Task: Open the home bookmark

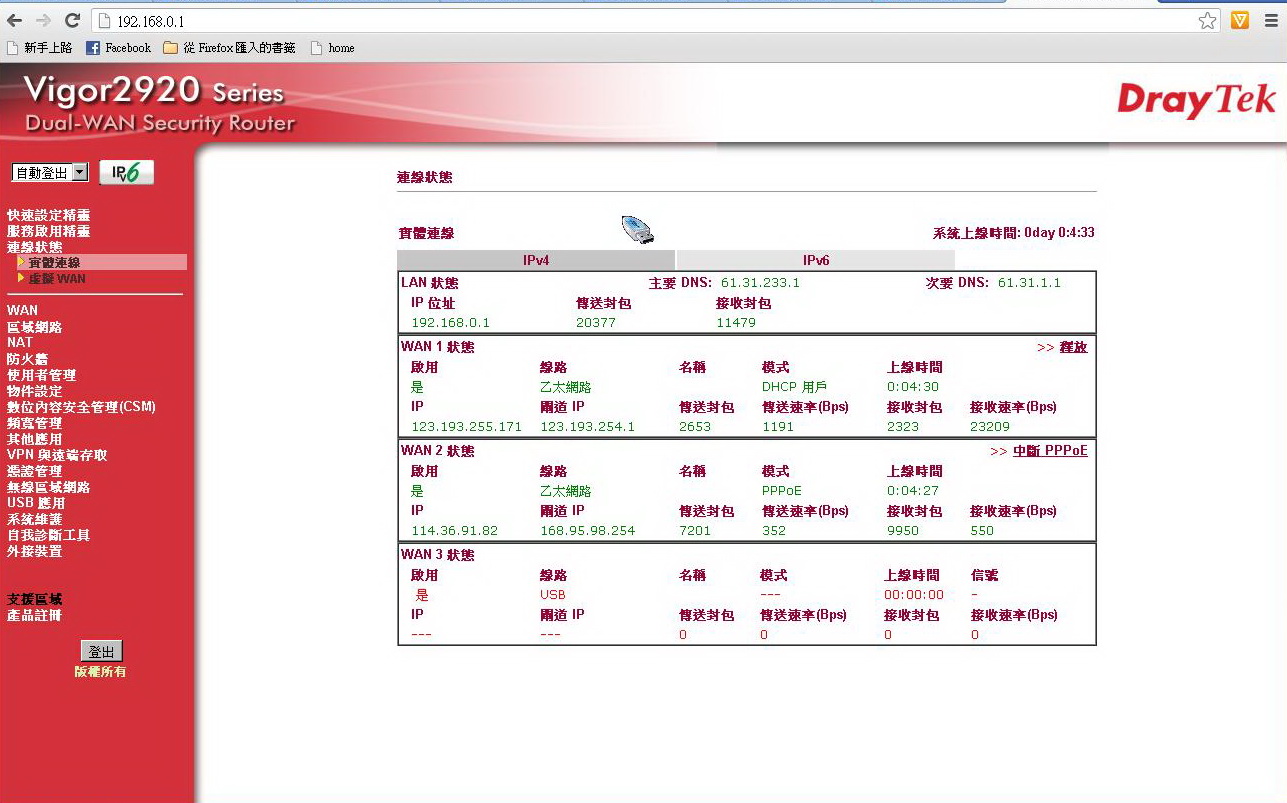Action: [332, 48]
